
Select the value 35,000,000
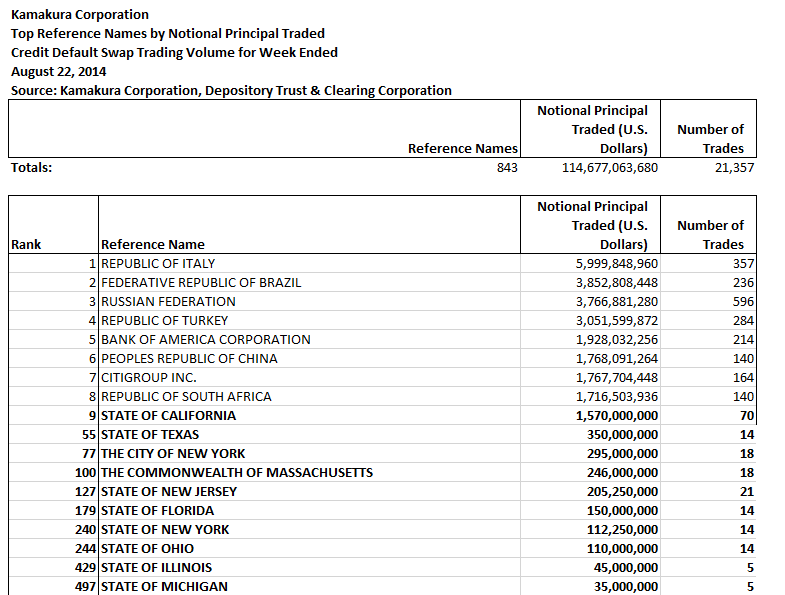626,587
